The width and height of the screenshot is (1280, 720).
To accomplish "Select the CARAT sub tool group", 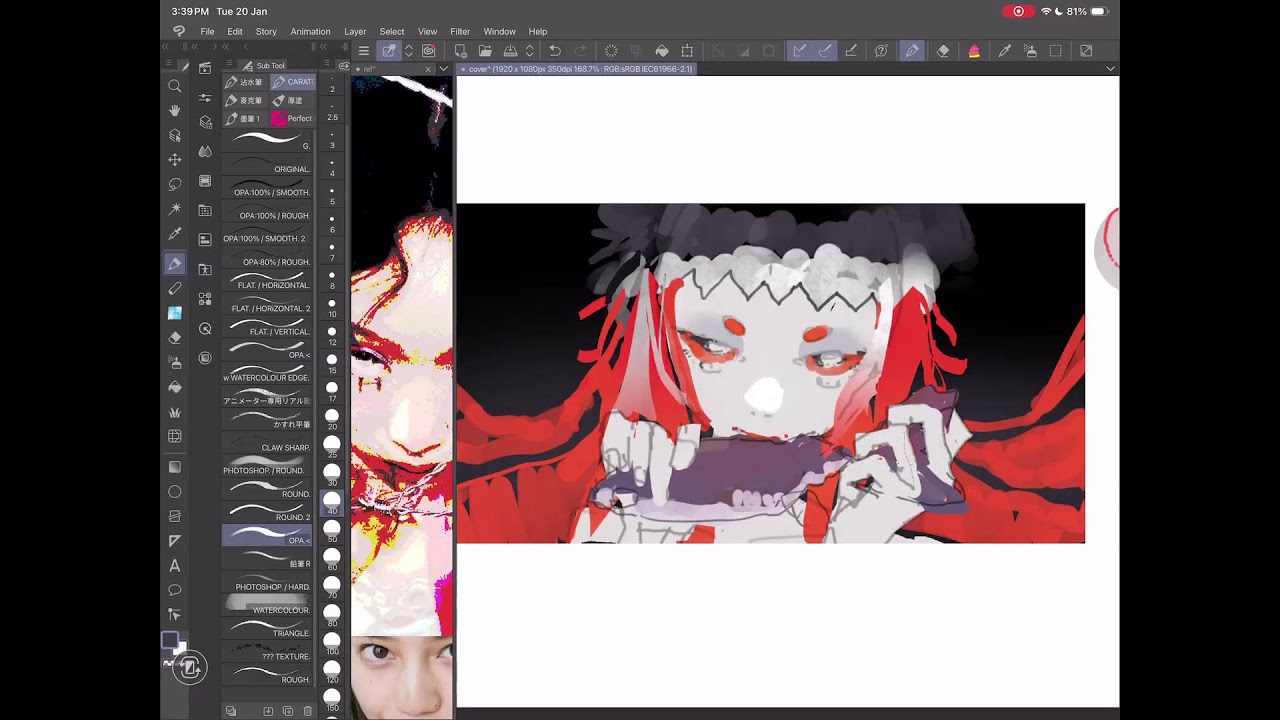I will [x=293, y=82].
